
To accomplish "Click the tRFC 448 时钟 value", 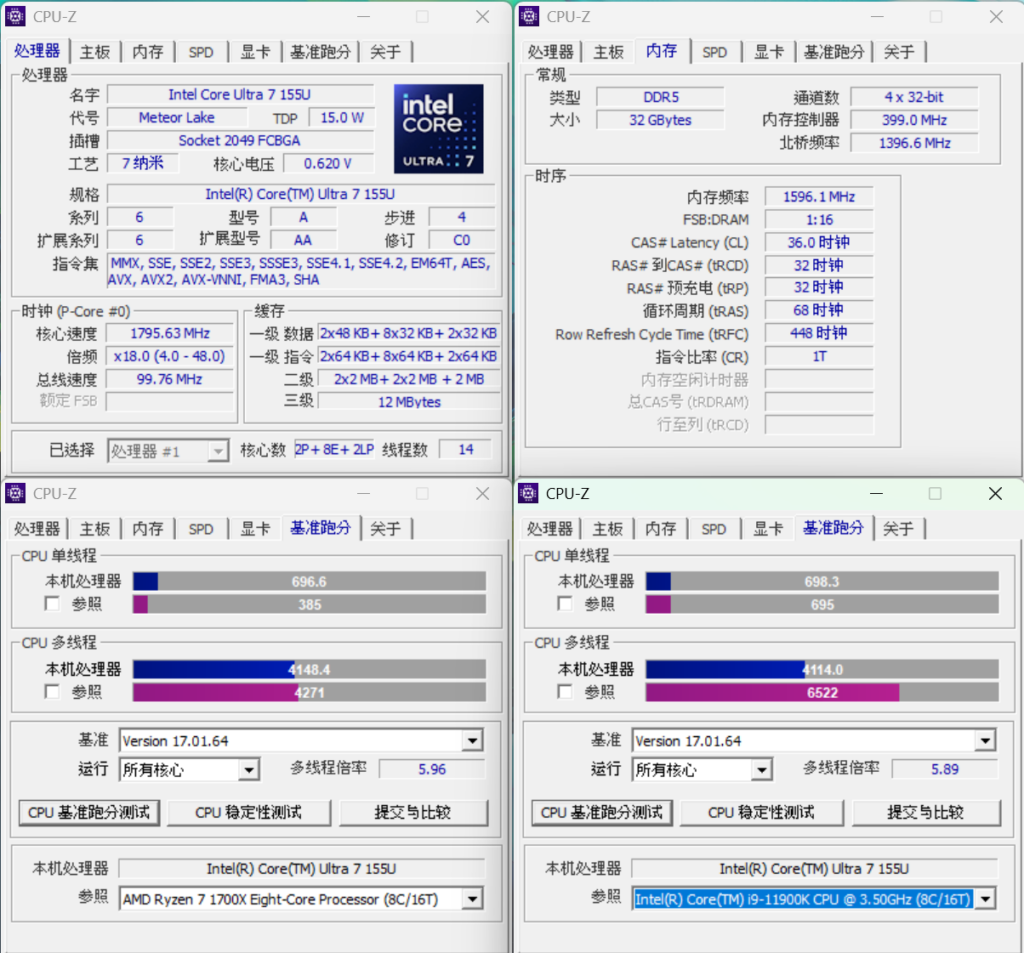I will (819, 333).
